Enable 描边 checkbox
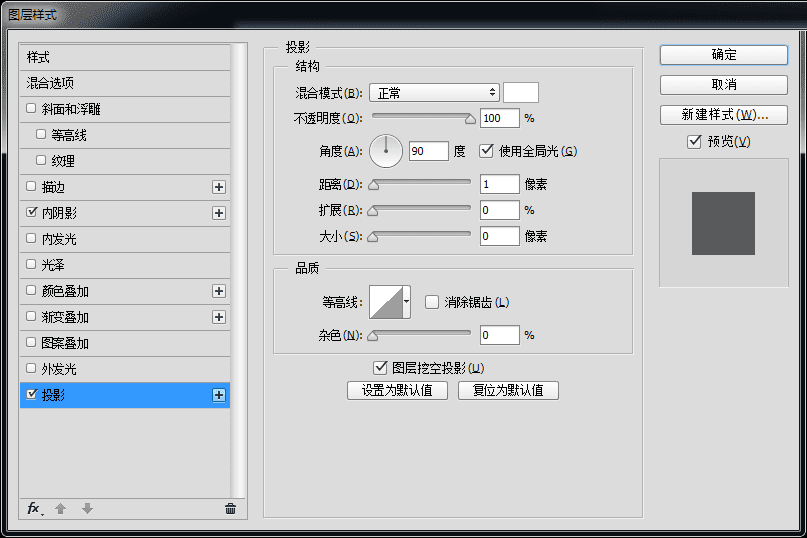Viewport: 807px width, 538px height. tap(31, 186)
